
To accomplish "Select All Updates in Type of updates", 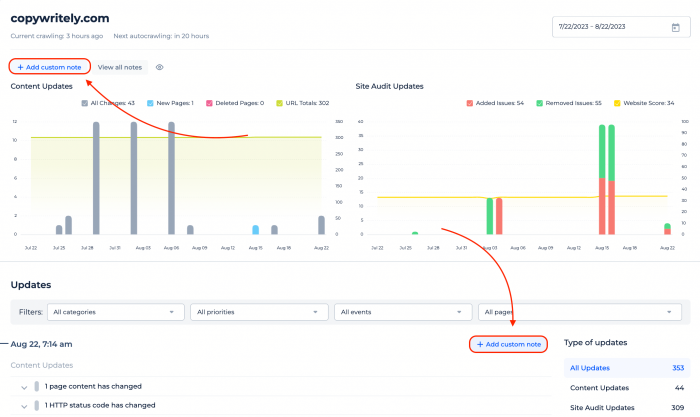I will (x=627, y=368).
